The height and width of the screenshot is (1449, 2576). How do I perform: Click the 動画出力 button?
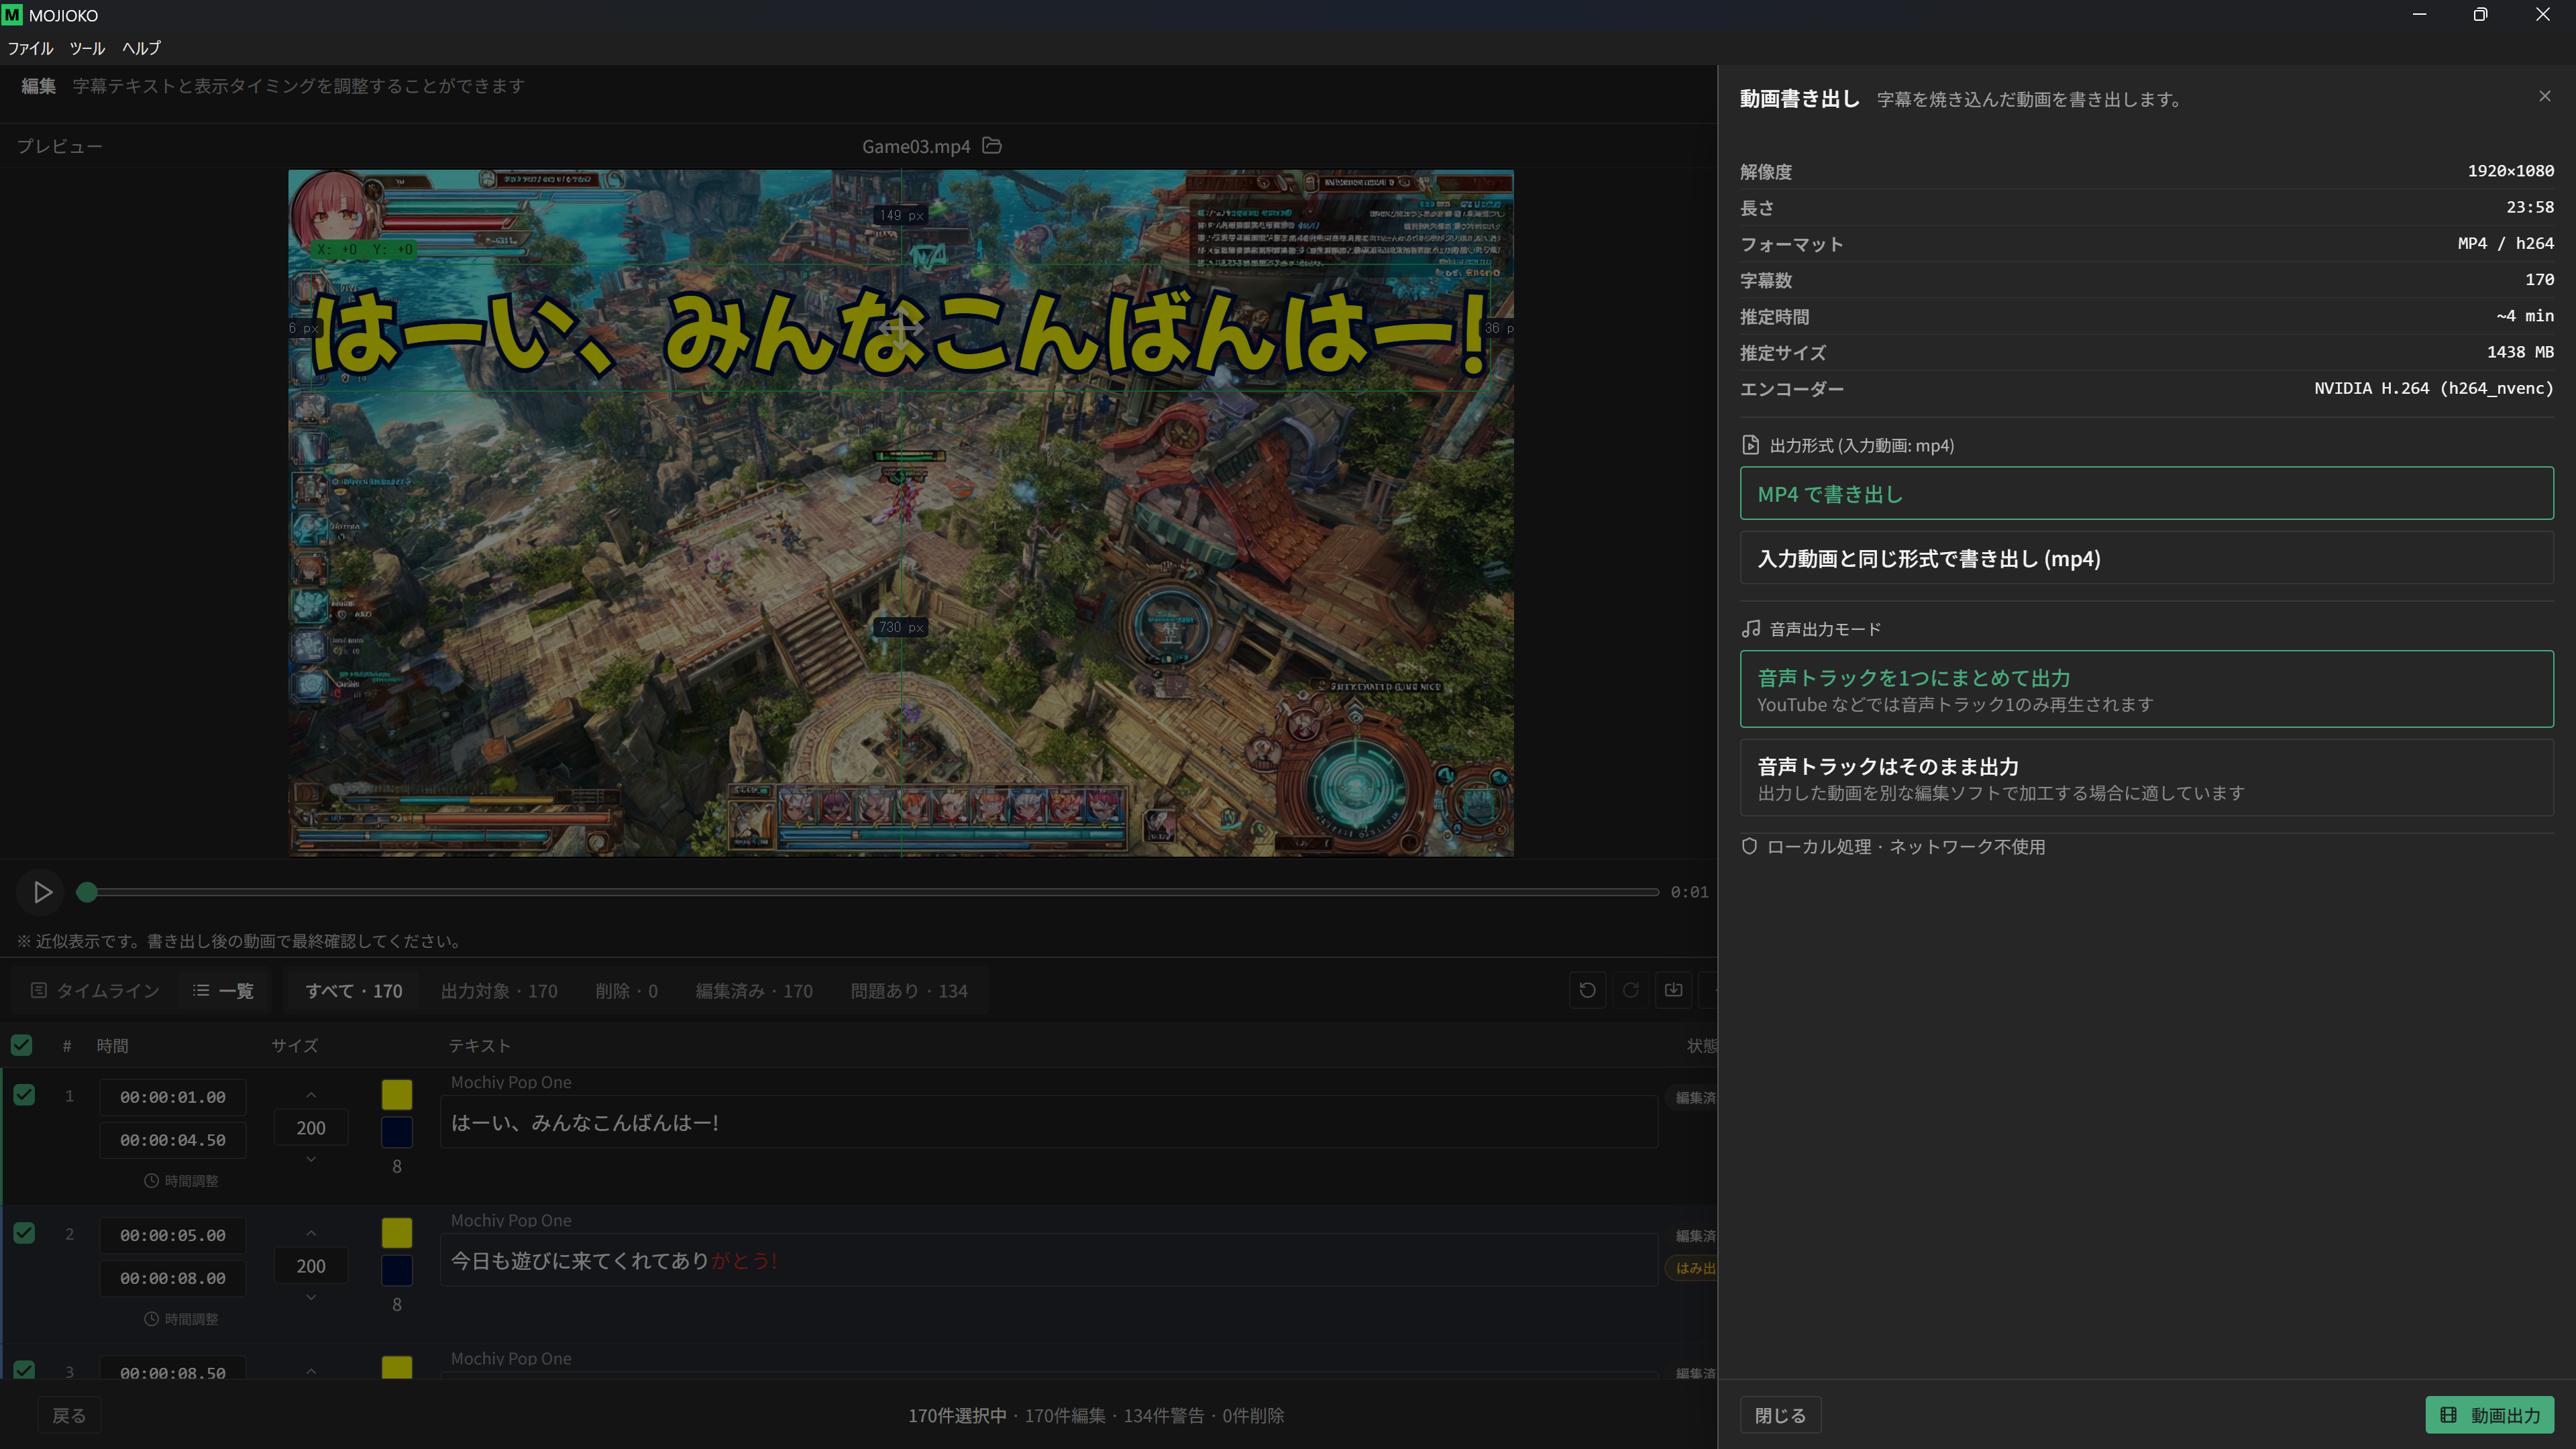pos(2489,1415)
